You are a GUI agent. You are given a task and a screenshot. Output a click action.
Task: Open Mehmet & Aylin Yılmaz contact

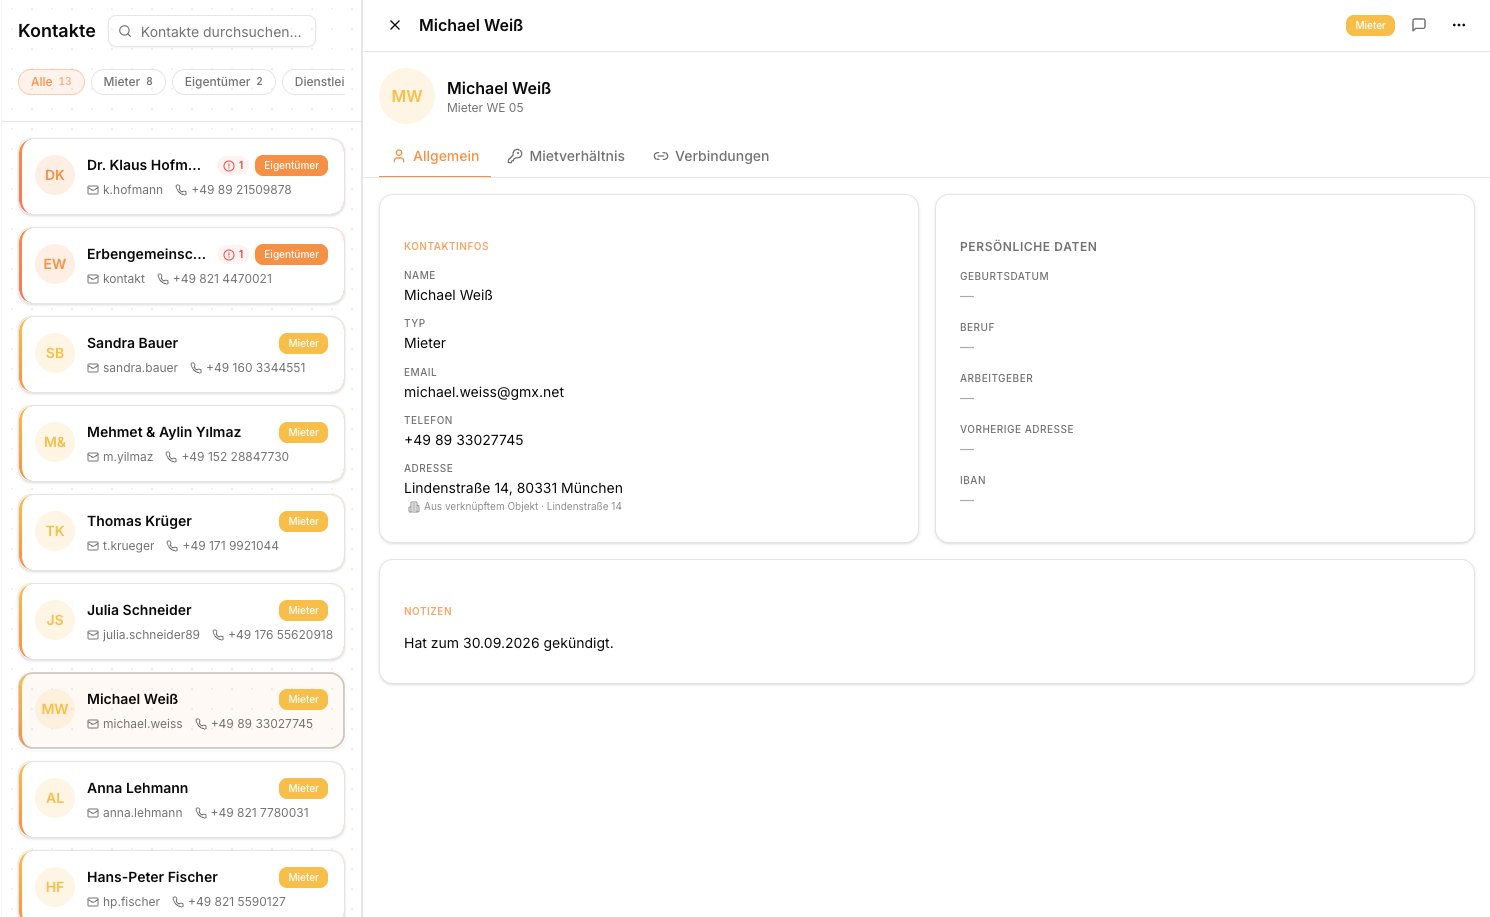[182, 444]
